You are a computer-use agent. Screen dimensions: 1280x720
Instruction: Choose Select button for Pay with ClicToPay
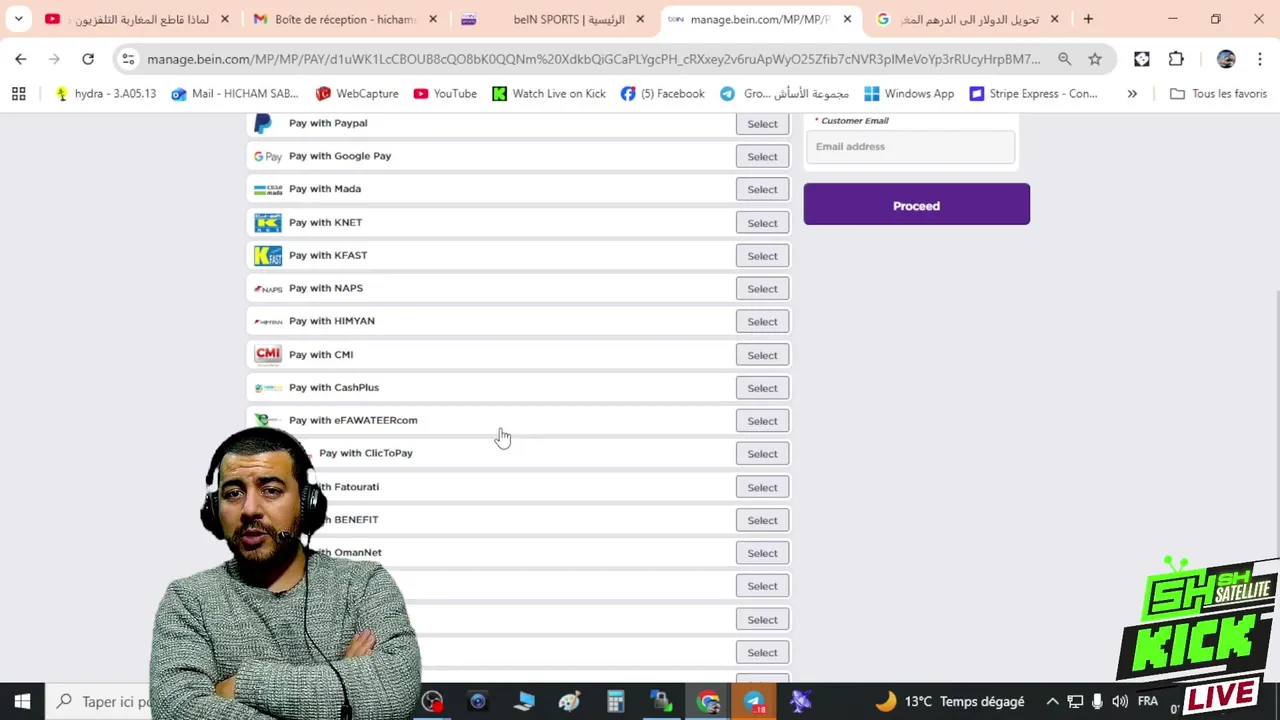coord(762,454)
